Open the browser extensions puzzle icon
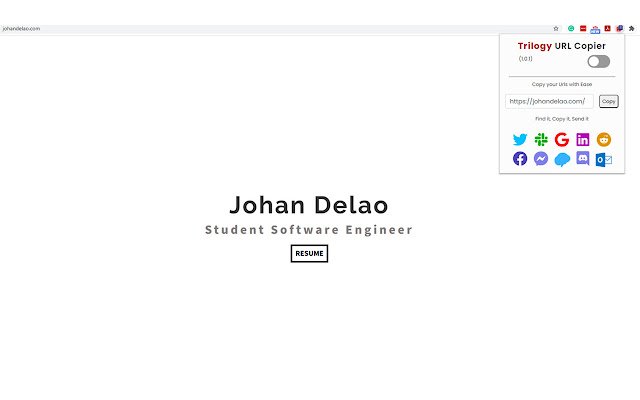Viewport: 640px width, 400px height. [x=631, y=29]
